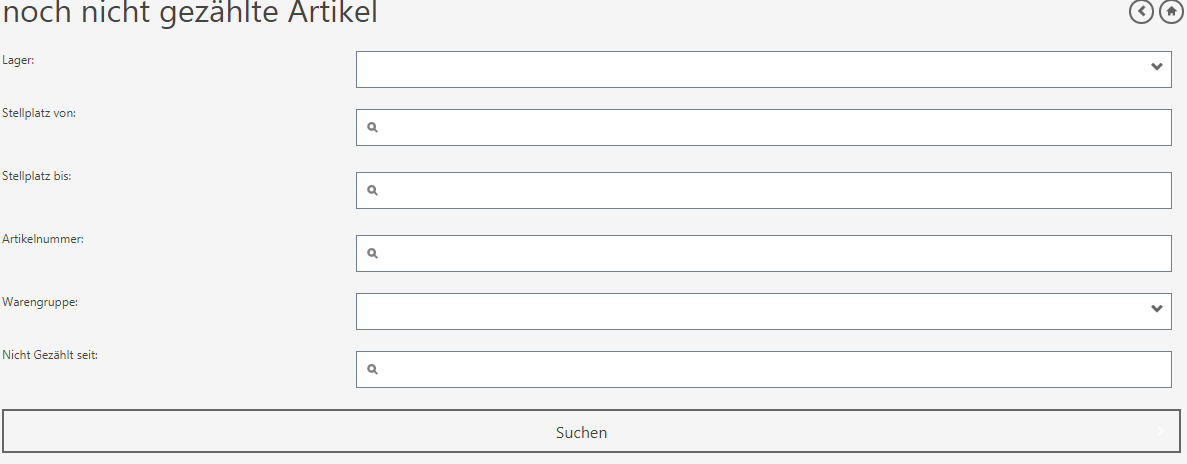Go to the home screen icon
Image resolution: width=1187 pixels, height=464 pixels.
point(1171,12)
